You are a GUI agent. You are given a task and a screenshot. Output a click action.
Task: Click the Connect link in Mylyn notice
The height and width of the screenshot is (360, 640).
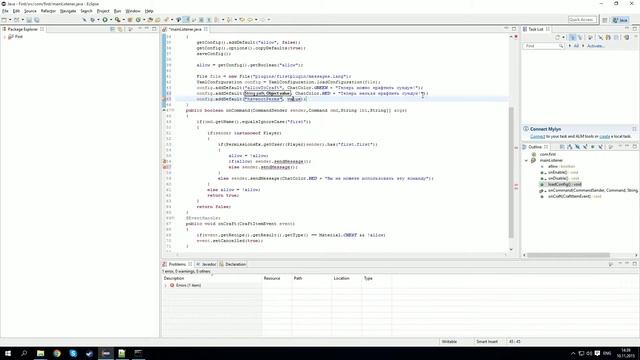[537, 136]
